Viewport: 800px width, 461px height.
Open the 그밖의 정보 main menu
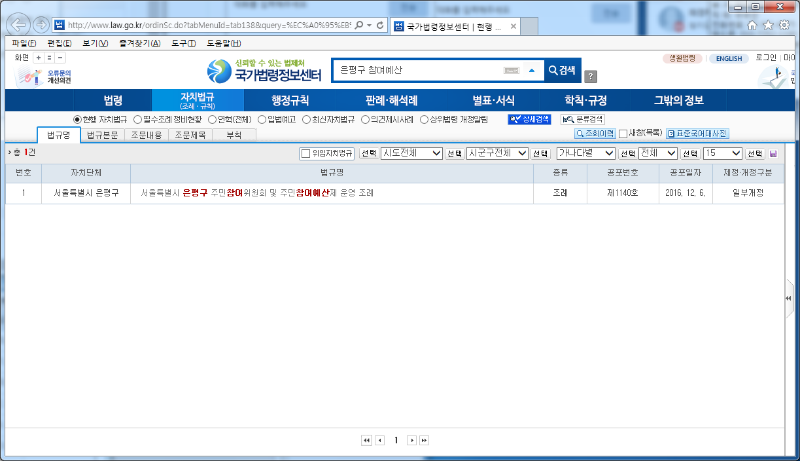coord(679,100)
